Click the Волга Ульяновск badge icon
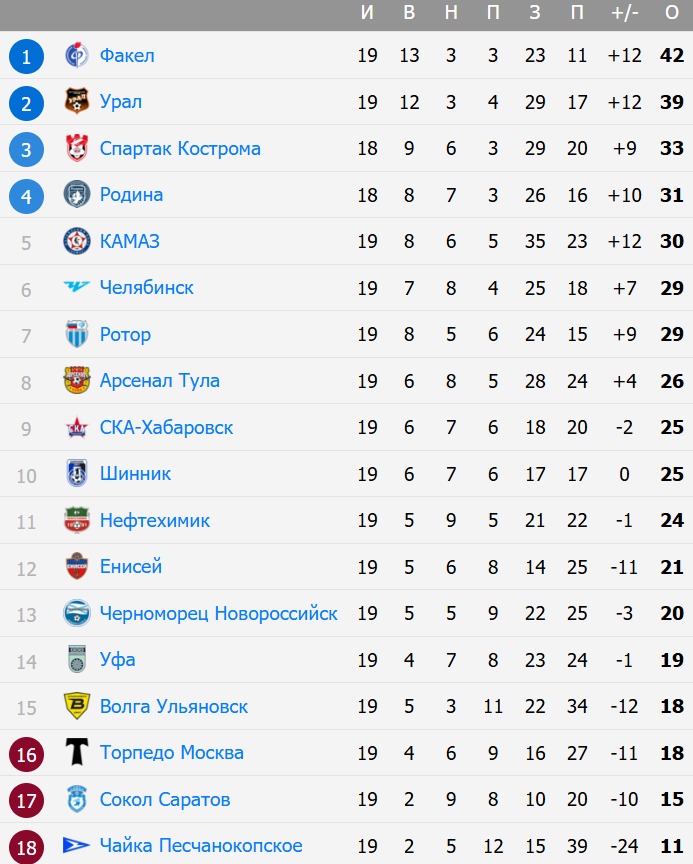 pyautogui.click(x=77, y=707)
